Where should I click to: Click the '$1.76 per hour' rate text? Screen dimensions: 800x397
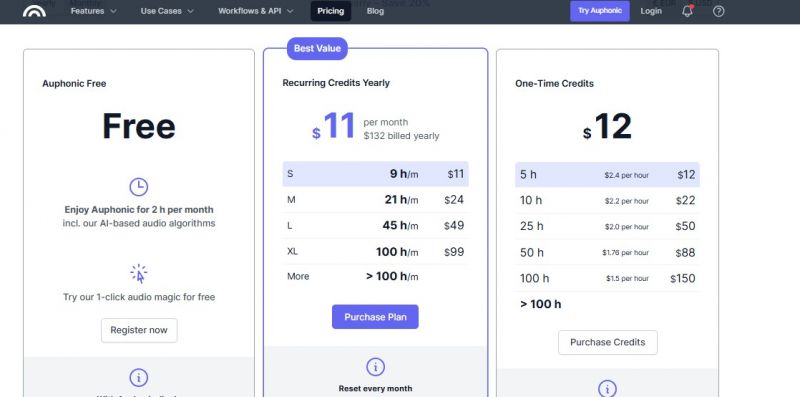tap(626, 253)
